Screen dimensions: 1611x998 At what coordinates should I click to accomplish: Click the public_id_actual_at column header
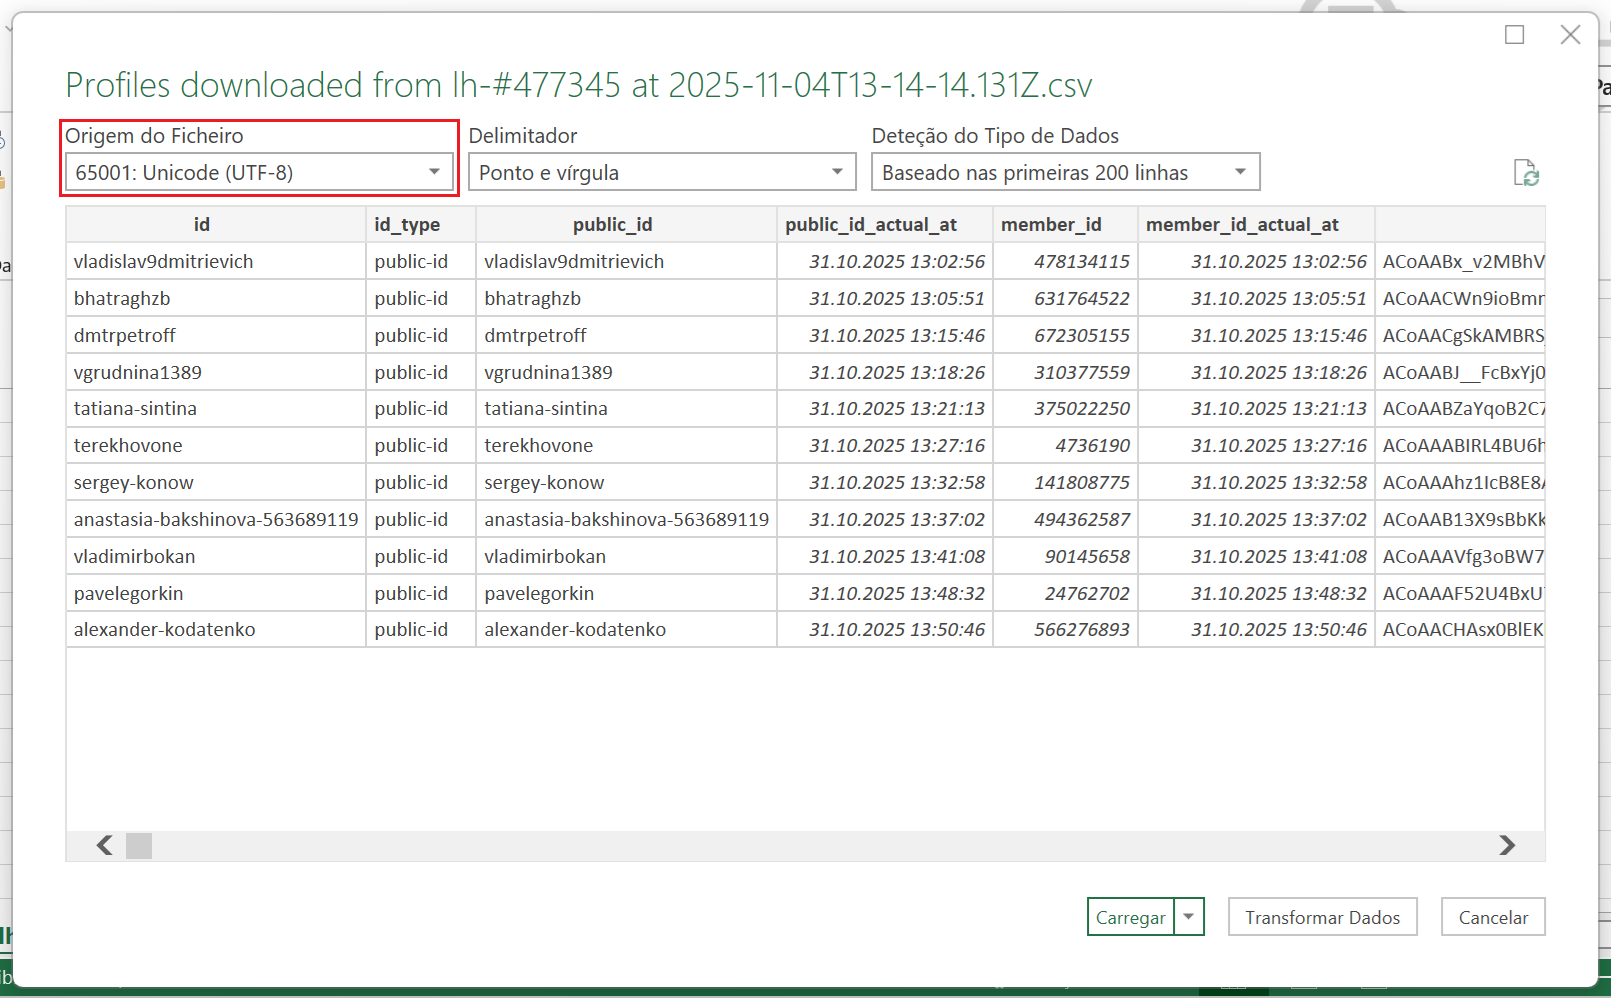(870, 225)
